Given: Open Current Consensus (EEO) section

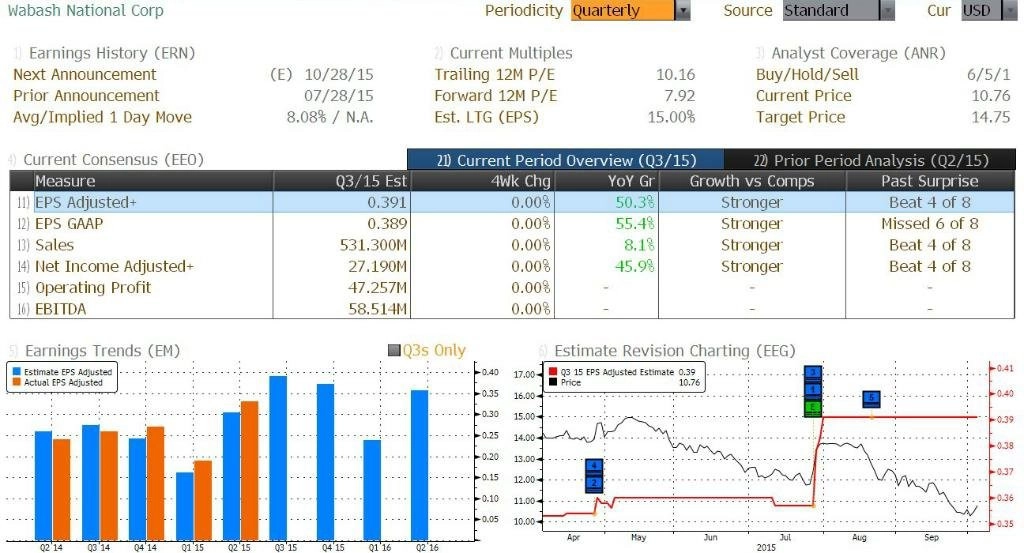Looking at the screenshot, I should pos(114,159).
